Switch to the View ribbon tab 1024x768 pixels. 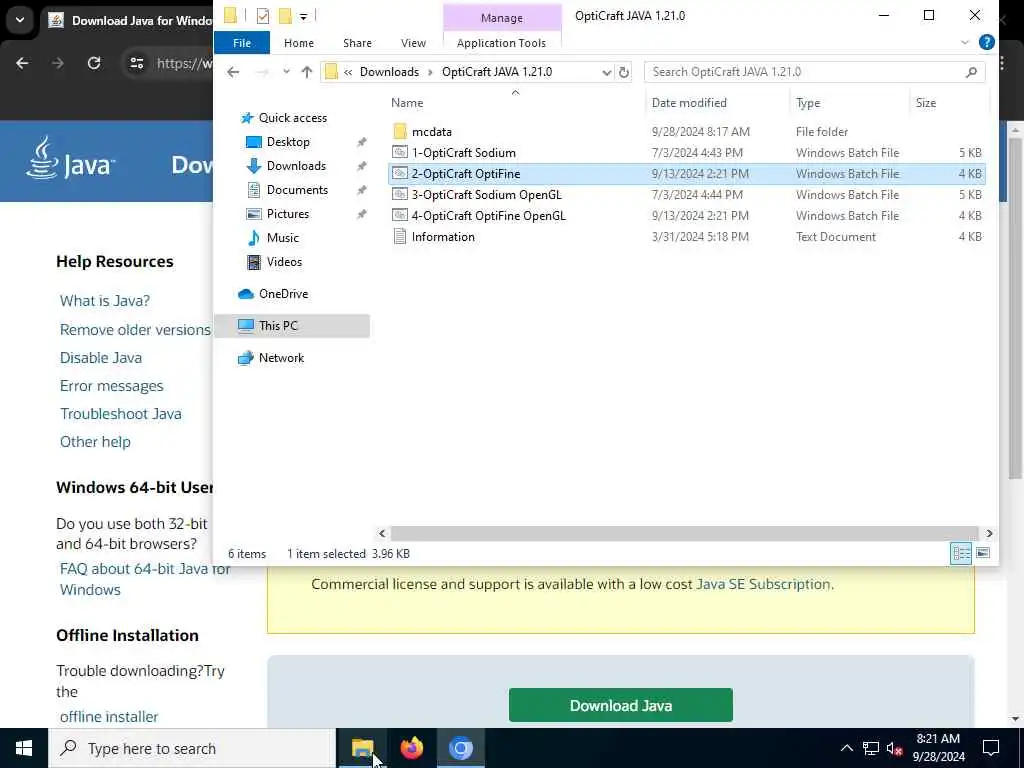tap(413, 42)
